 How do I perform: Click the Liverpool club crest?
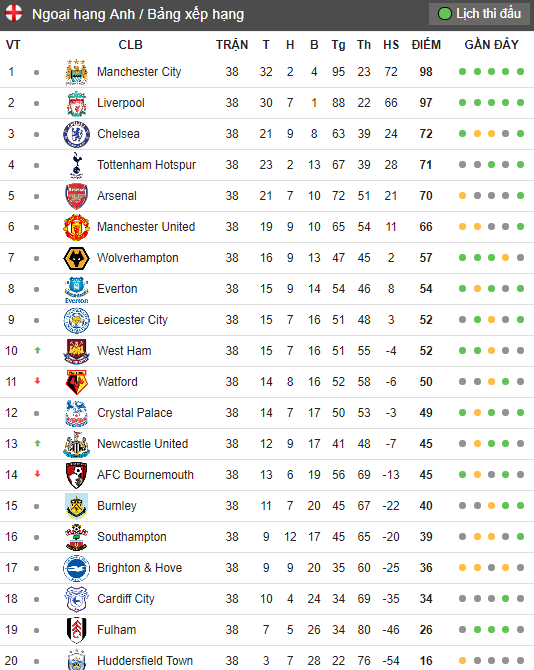[76, 103]
